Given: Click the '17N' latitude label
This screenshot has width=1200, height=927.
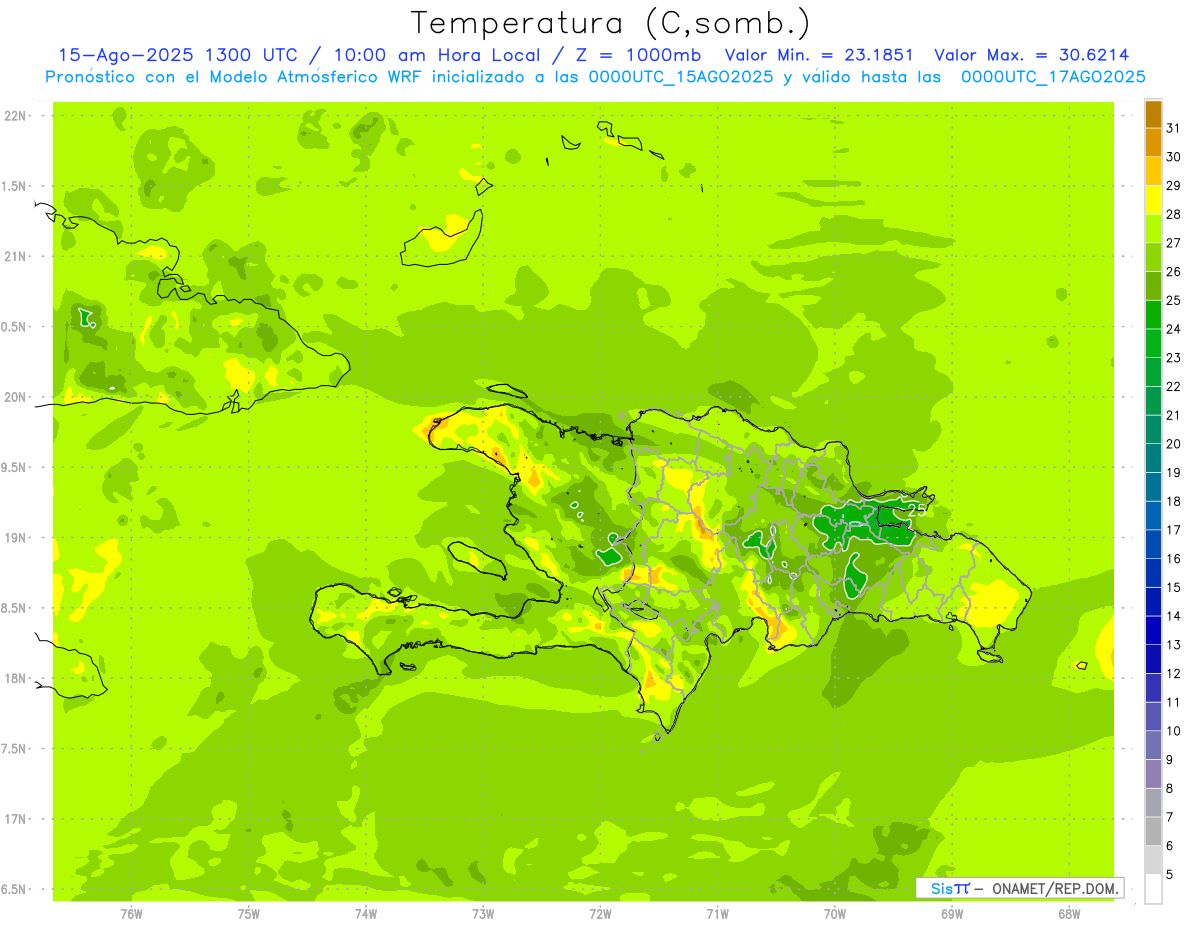Looking at the screenshot, I should click(15, 819).
